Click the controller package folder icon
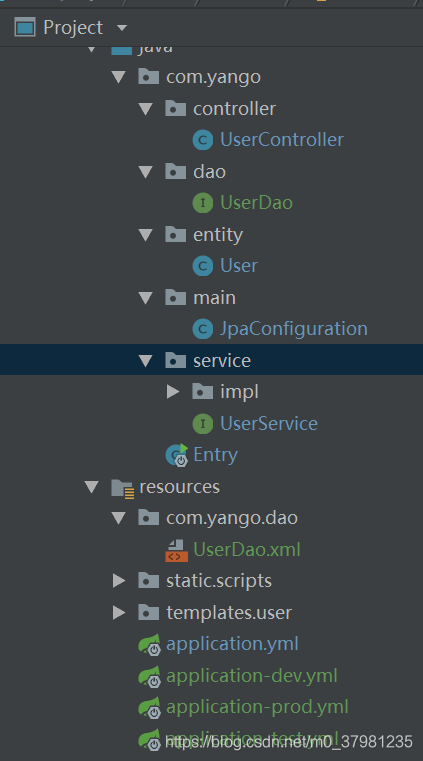The image size is (423, 761). pos(176,108)
